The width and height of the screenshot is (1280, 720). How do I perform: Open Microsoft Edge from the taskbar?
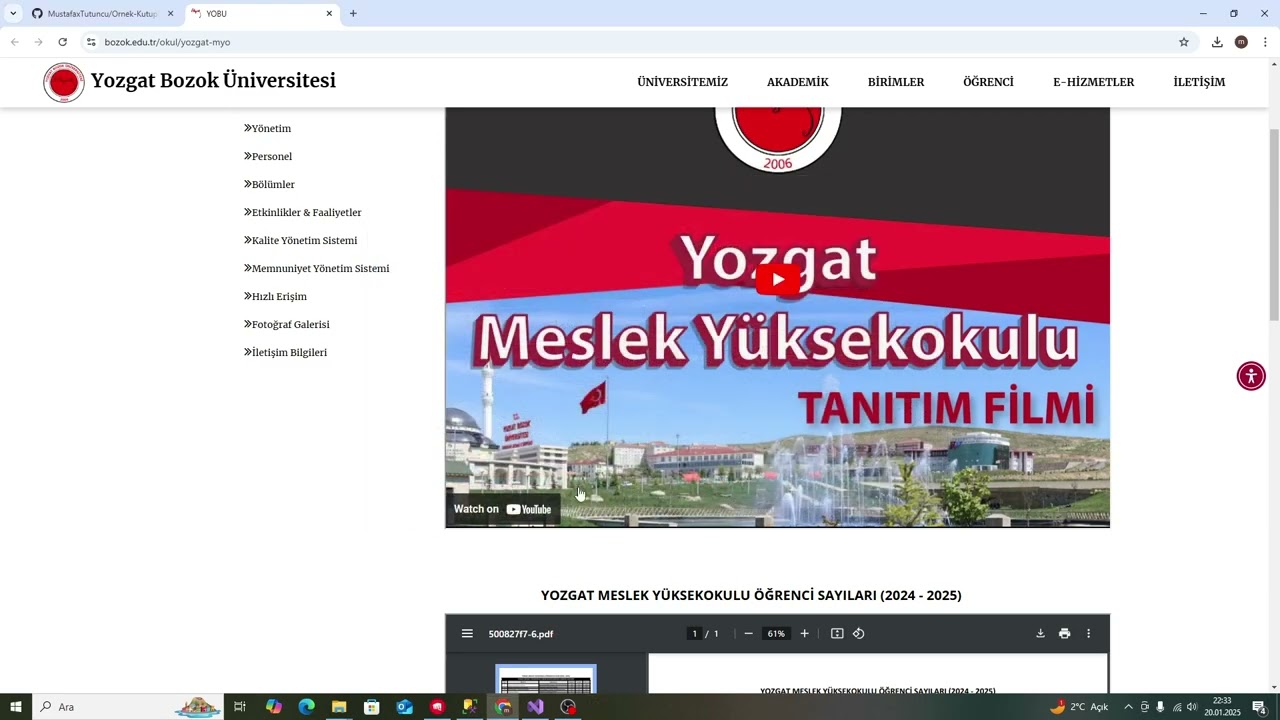(x=306, y=707)
